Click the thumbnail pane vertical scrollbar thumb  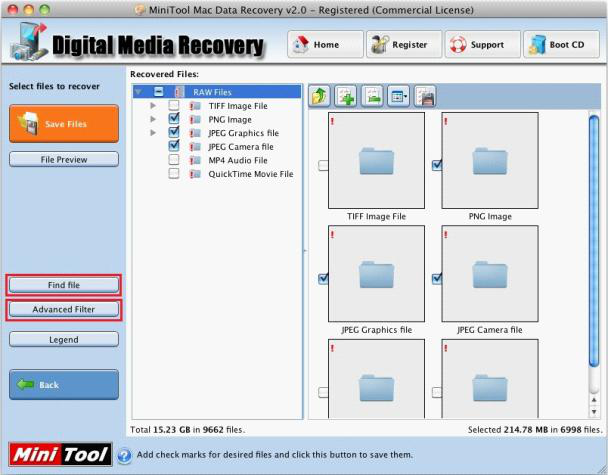coord(594,240)
